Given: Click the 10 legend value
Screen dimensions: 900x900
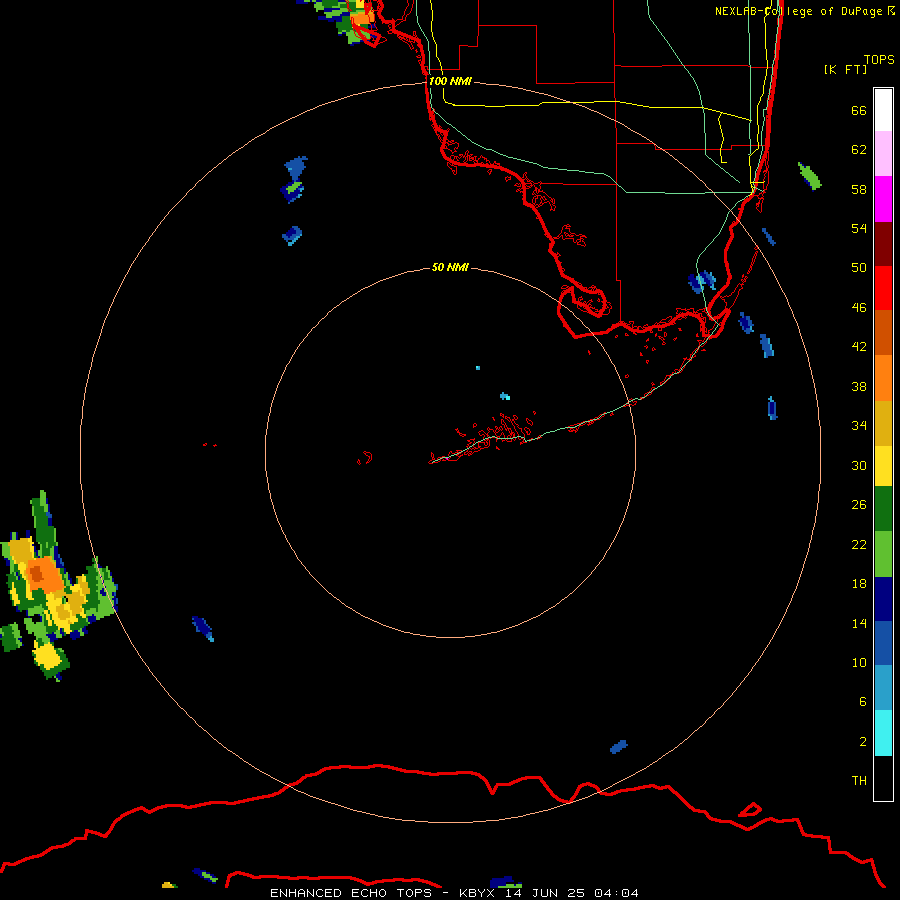Looking at the screenshot, I should pyautogui.click(x=859, y=663).
